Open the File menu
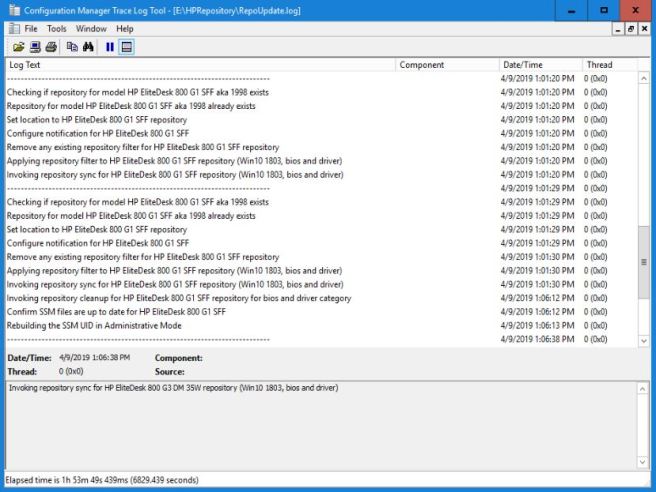The height and width of the screenshot is (492, 656). [x=31, y=29]
